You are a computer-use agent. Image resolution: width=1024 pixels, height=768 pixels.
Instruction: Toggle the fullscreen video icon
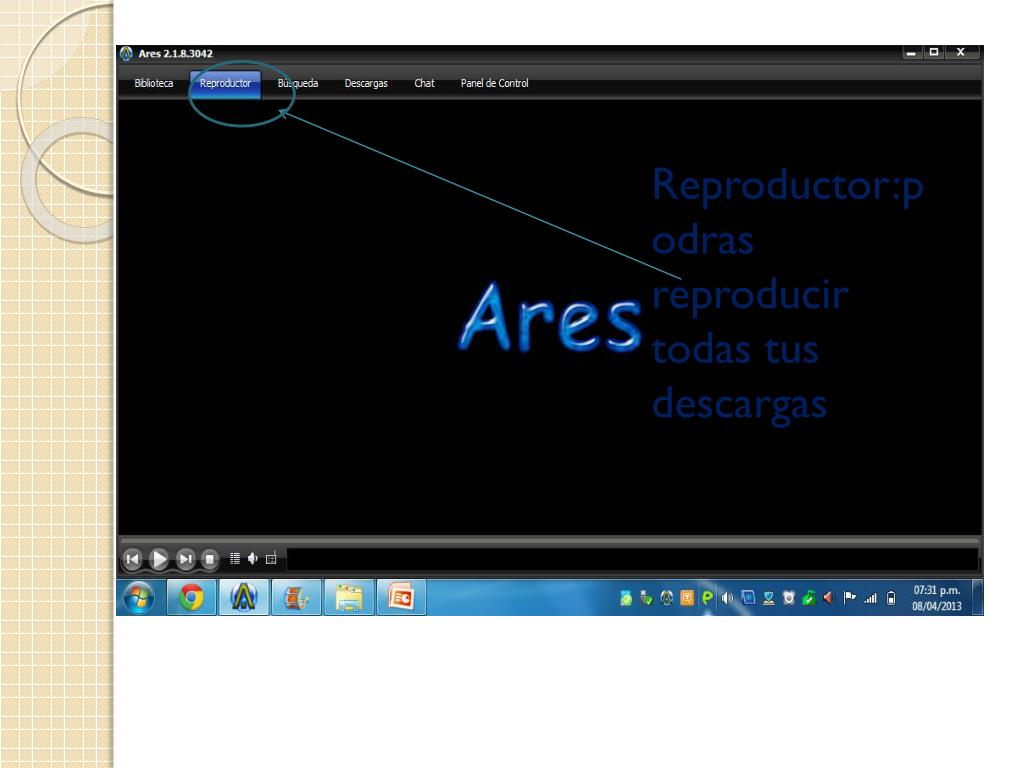coord(271,559)
